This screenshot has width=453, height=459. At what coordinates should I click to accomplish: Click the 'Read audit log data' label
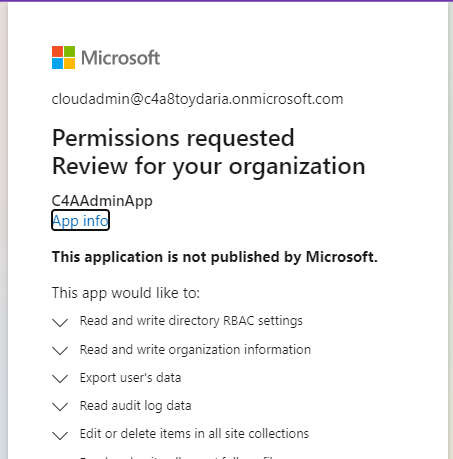click(135, 406)
